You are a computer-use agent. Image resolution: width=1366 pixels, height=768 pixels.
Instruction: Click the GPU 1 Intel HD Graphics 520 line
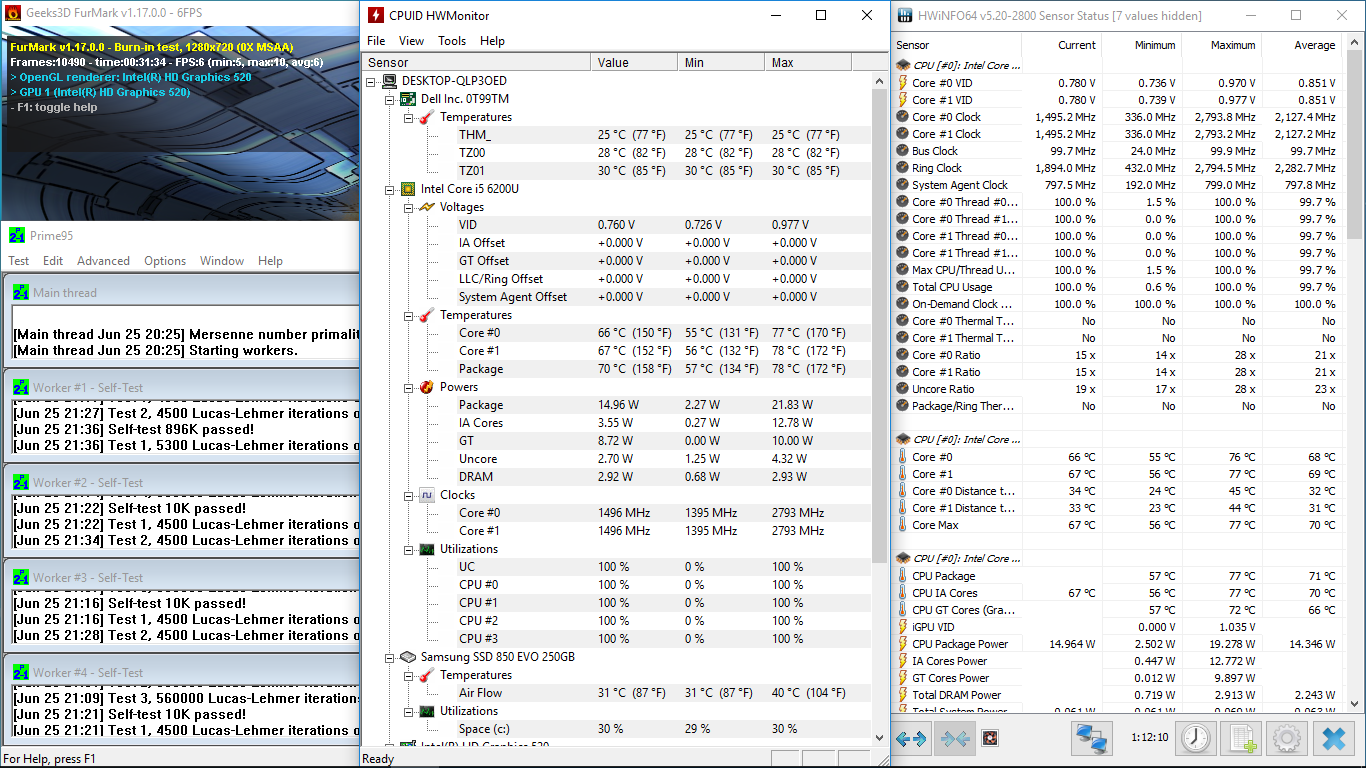click(100, 92)
